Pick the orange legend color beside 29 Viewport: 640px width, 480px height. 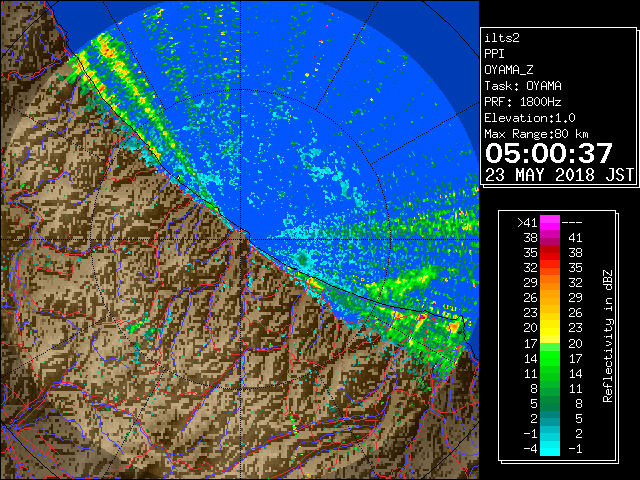coord(550,282)
